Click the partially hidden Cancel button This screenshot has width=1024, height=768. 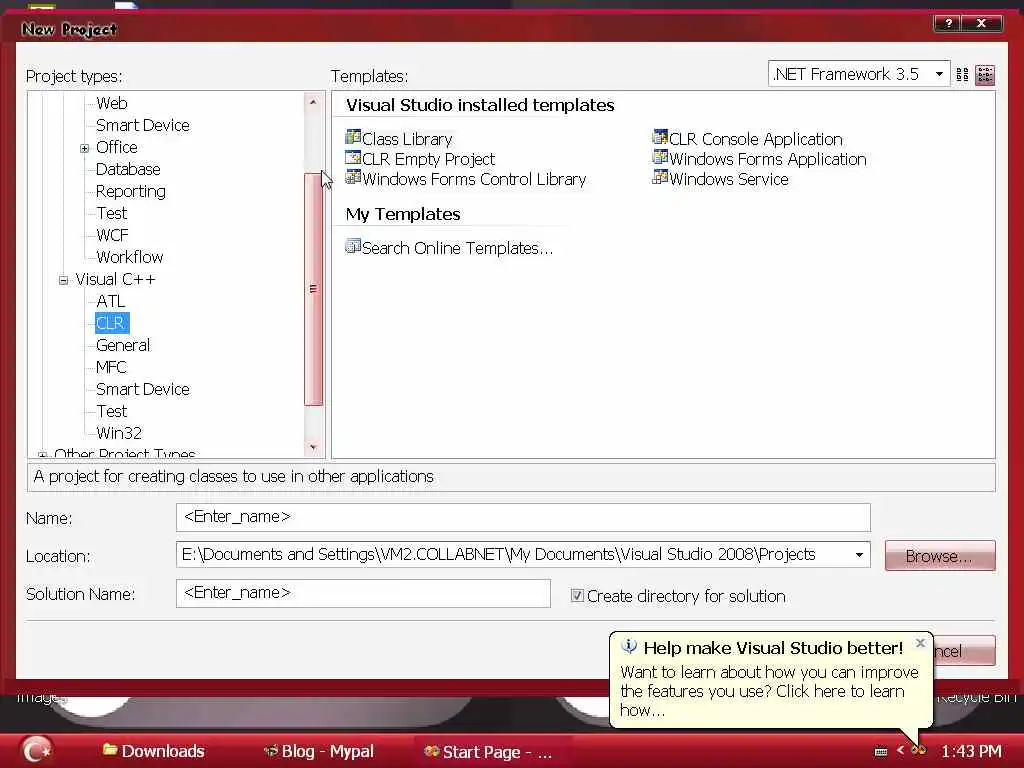[x=964, y=650]
